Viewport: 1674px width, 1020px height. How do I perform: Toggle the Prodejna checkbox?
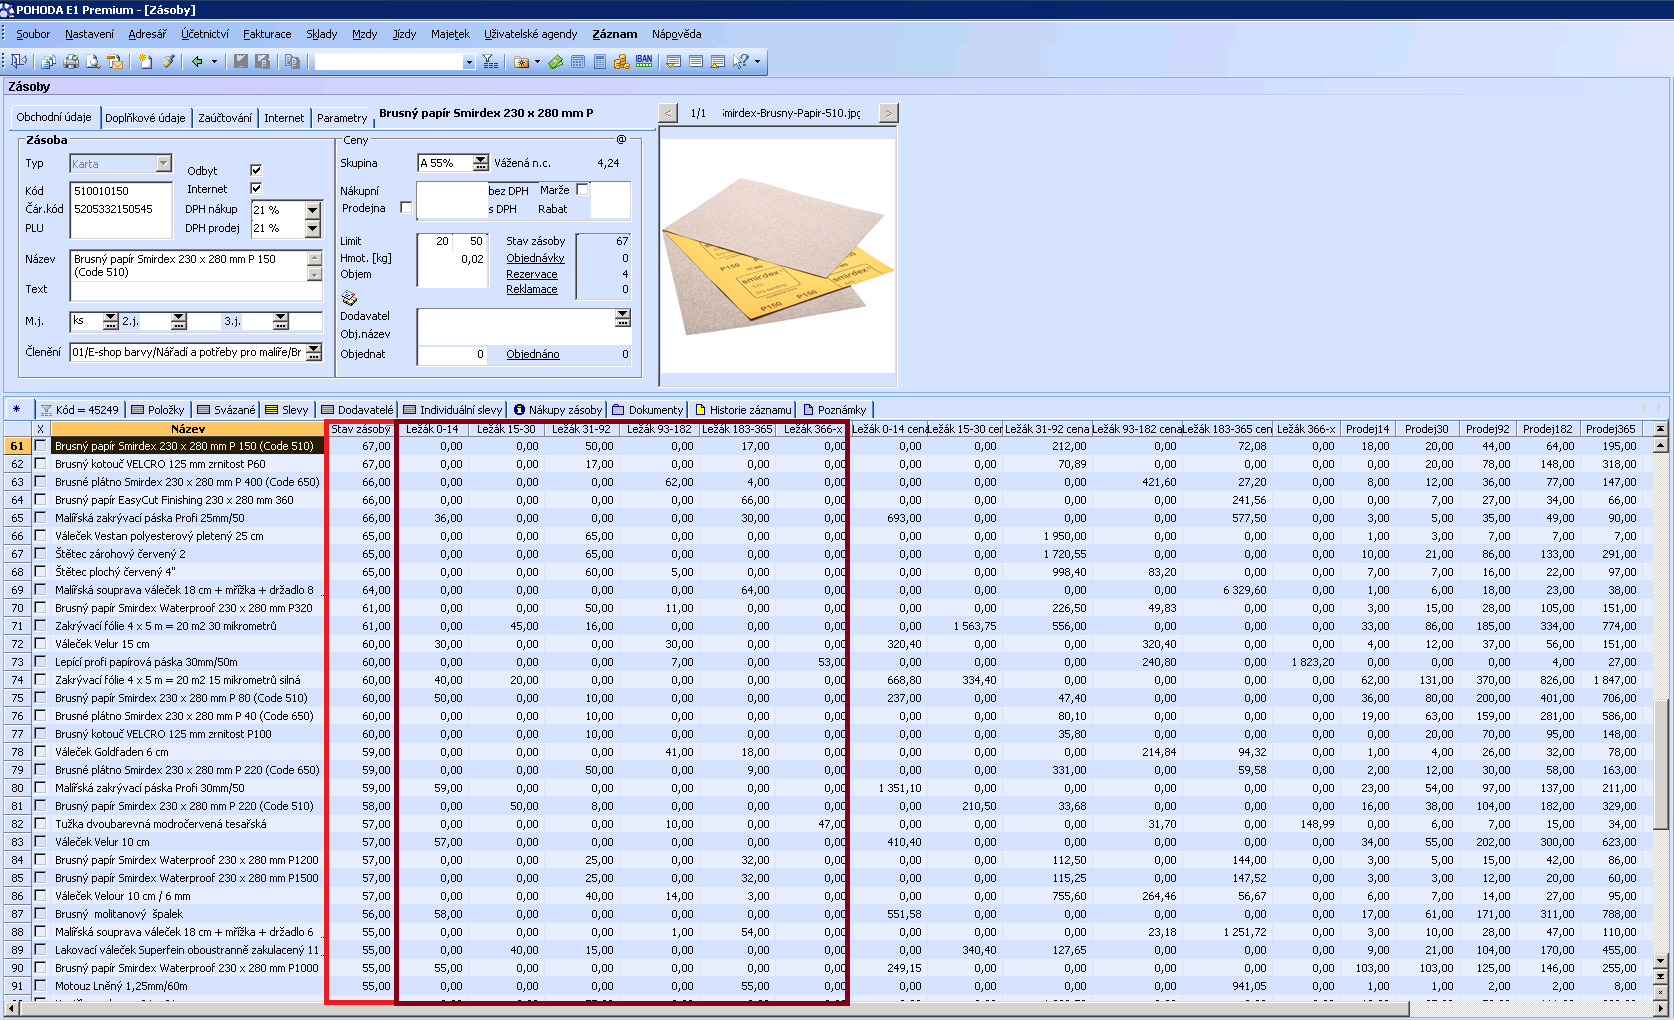point(406,208)
